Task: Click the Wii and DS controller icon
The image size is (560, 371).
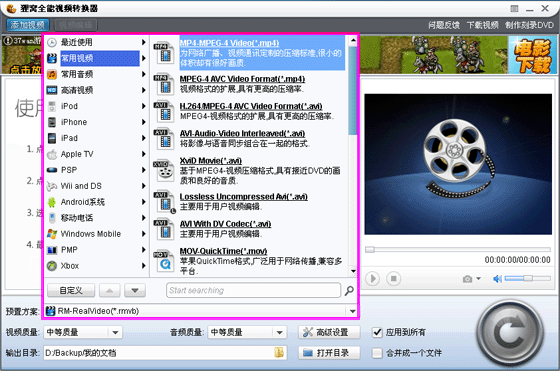Action: 52,186
